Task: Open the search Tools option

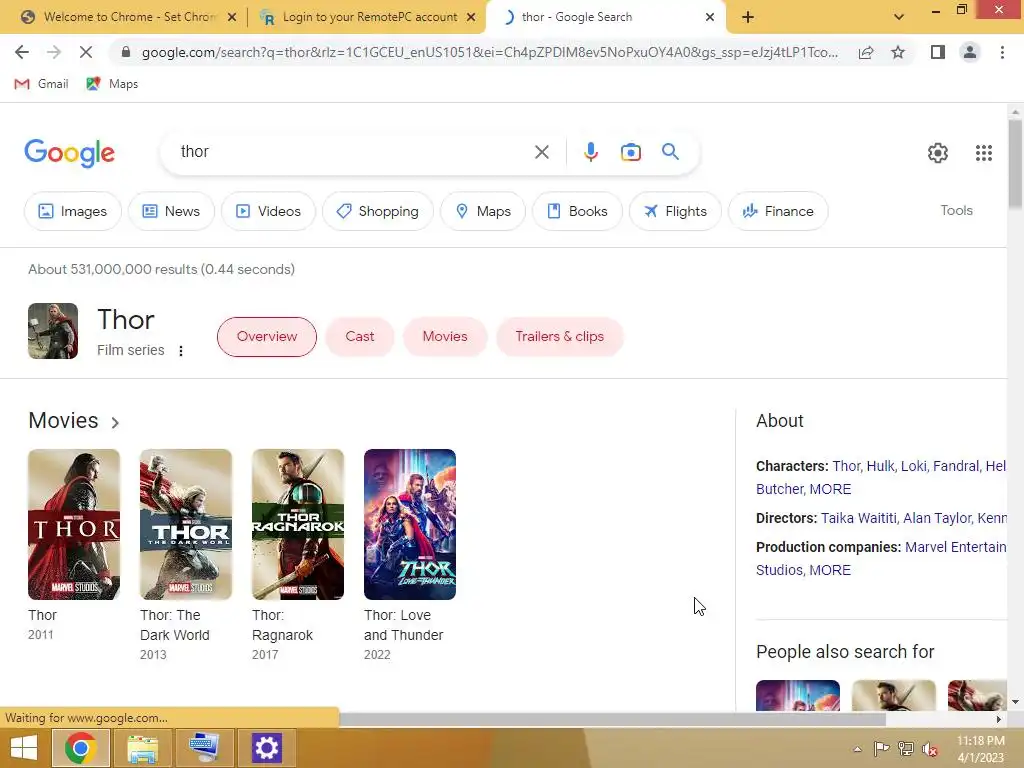Action: pyautogui.click(x=956, y=210)
